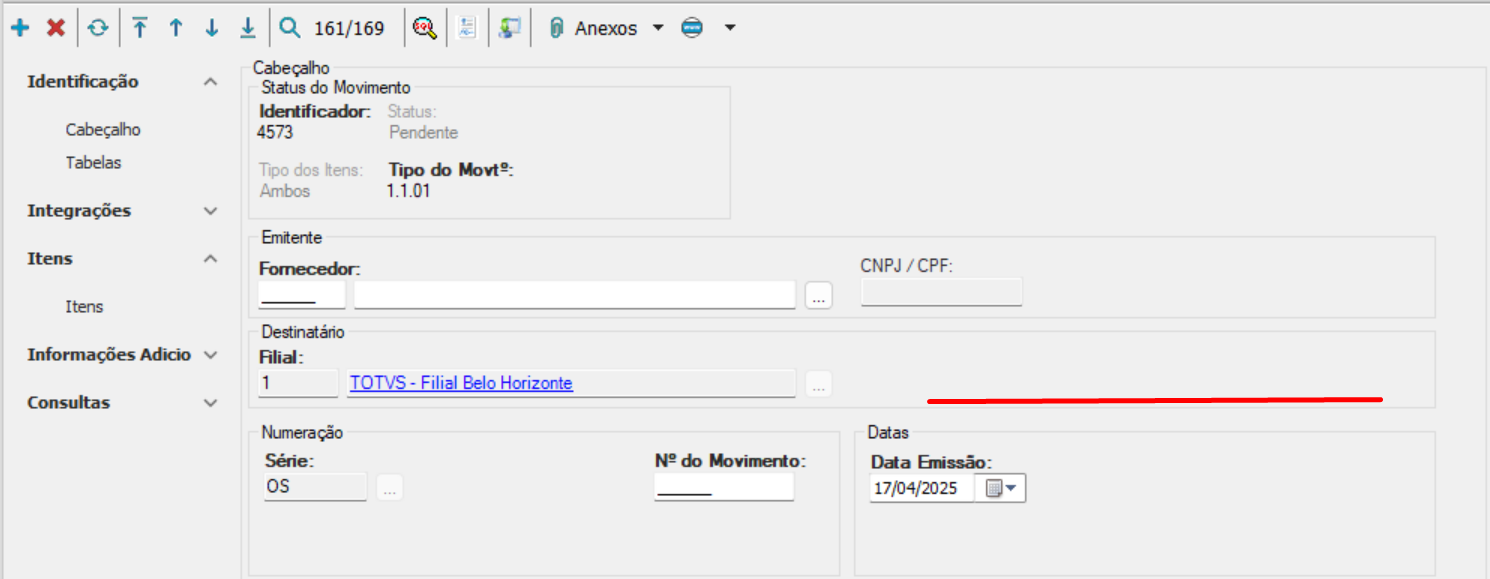Click the Filial code field
This screenshot has height=579, width=1490.
tap(298, 383)
